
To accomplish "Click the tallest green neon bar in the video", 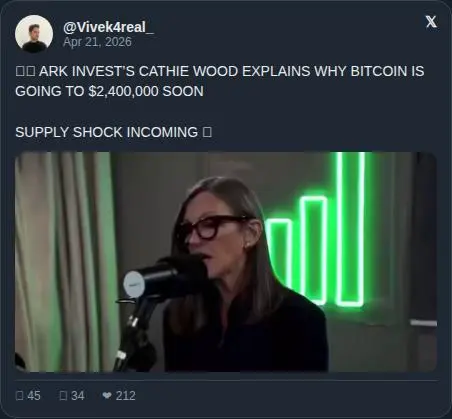I will click(x=350, y=229).
